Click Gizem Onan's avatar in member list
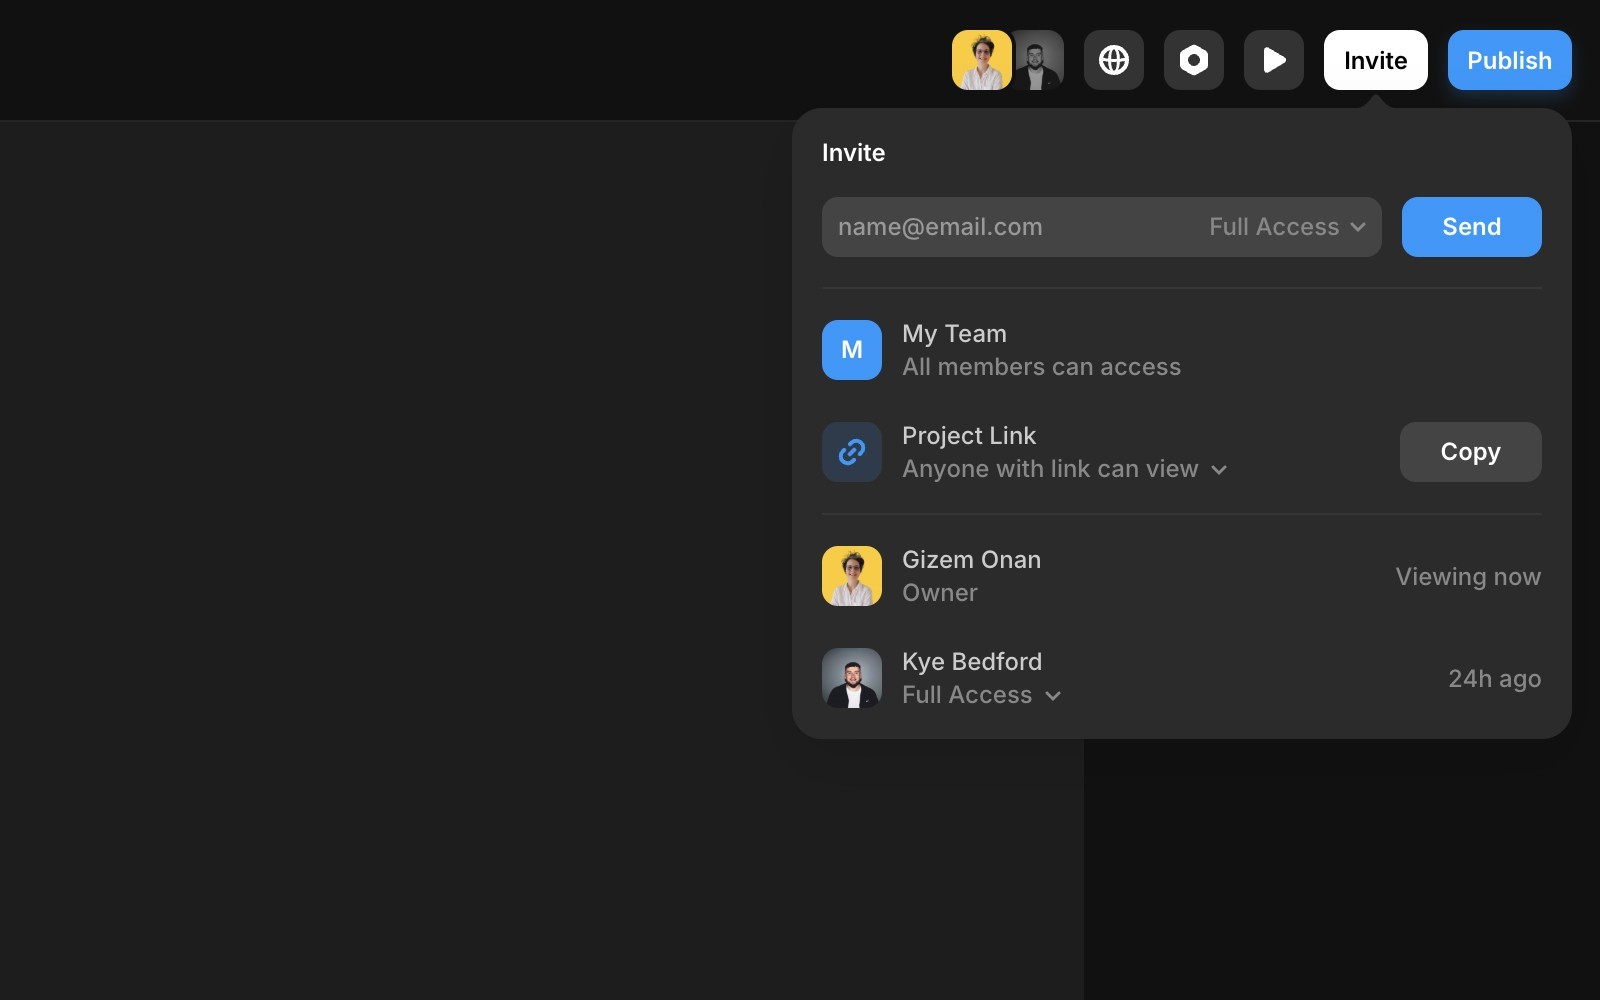The width and height of the screenshot is (1600, 1000). 852,576
